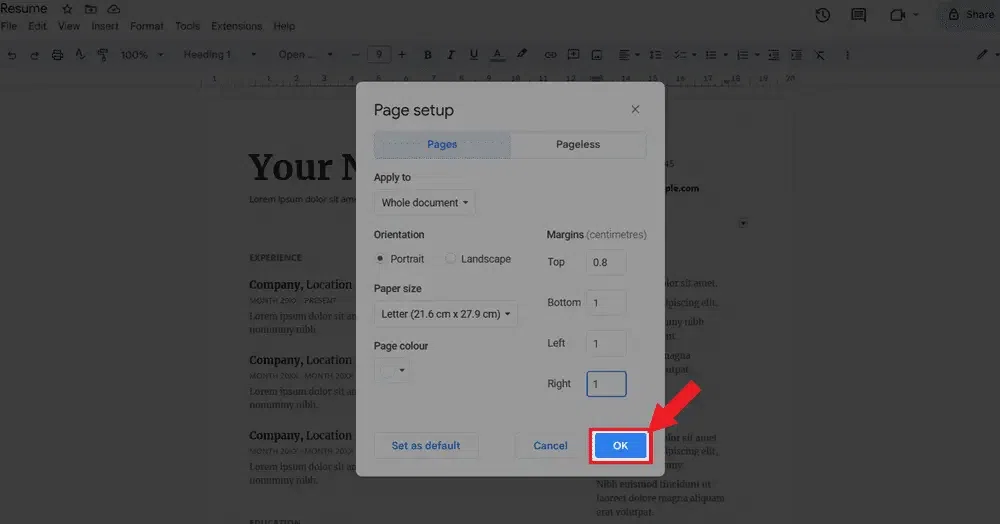The width and height of the screenshot is (1000, 524).
Task: Open the Extensions menu
Action: pos(237,26)
